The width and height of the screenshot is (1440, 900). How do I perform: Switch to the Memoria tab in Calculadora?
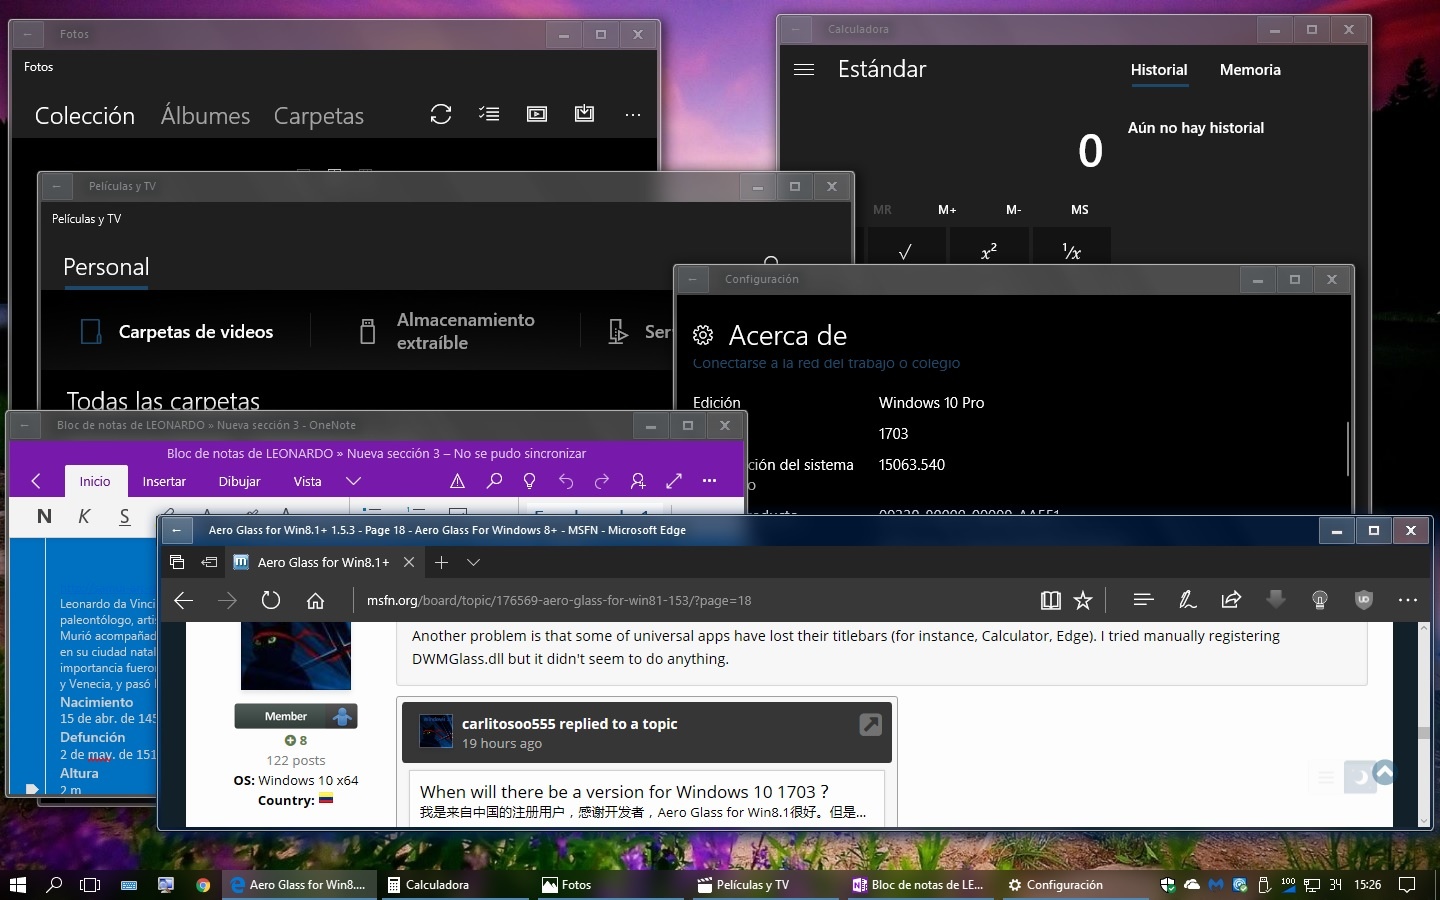(x=1250, y=70)
